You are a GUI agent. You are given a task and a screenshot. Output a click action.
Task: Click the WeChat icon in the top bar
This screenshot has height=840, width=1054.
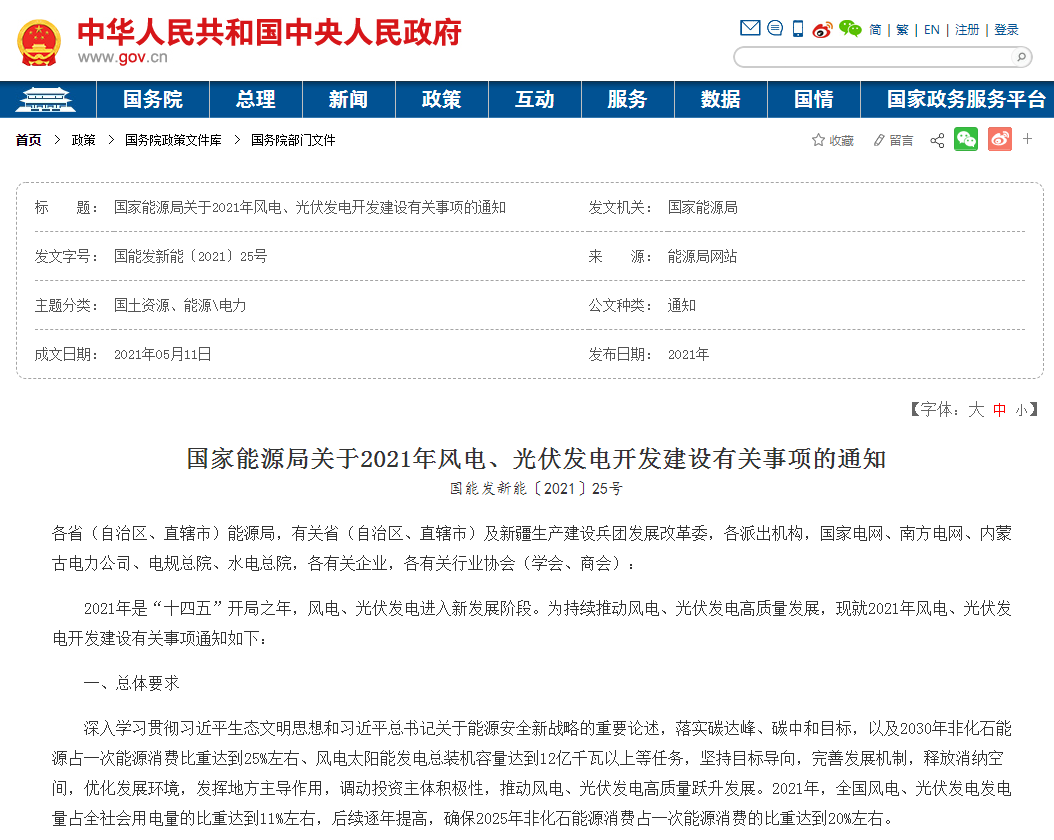pyautogui.click(x=849, y=28)
